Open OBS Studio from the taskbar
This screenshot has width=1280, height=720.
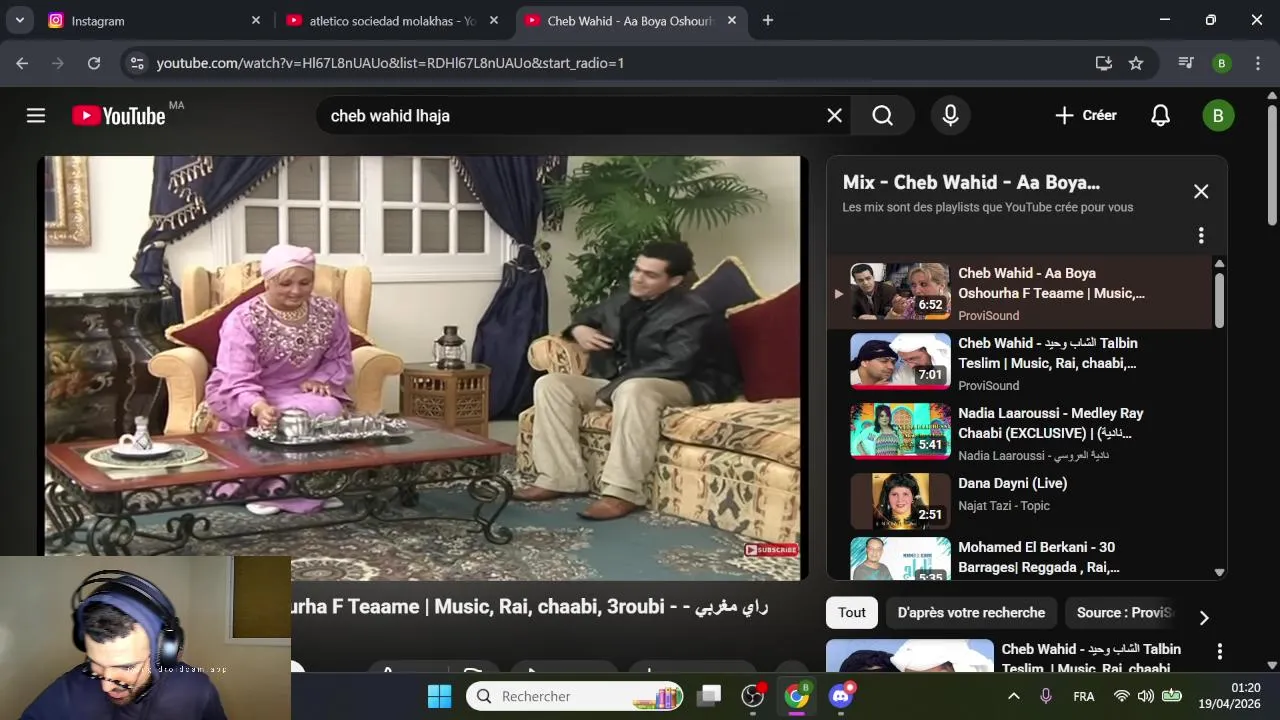(x=753, y=696)
